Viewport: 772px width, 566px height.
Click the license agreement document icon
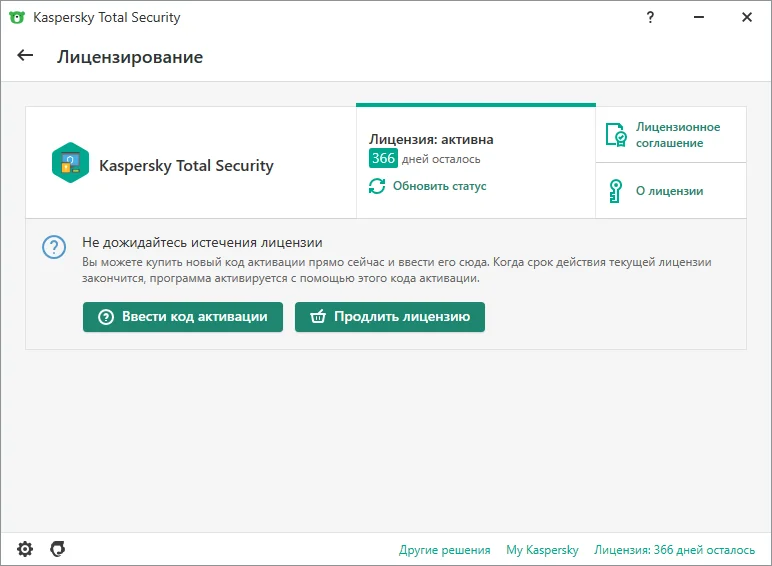tap(616, 135)
